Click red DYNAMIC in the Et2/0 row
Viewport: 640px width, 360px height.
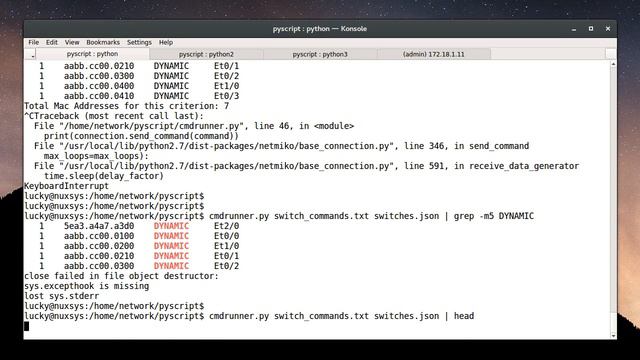tap(171, 226)
